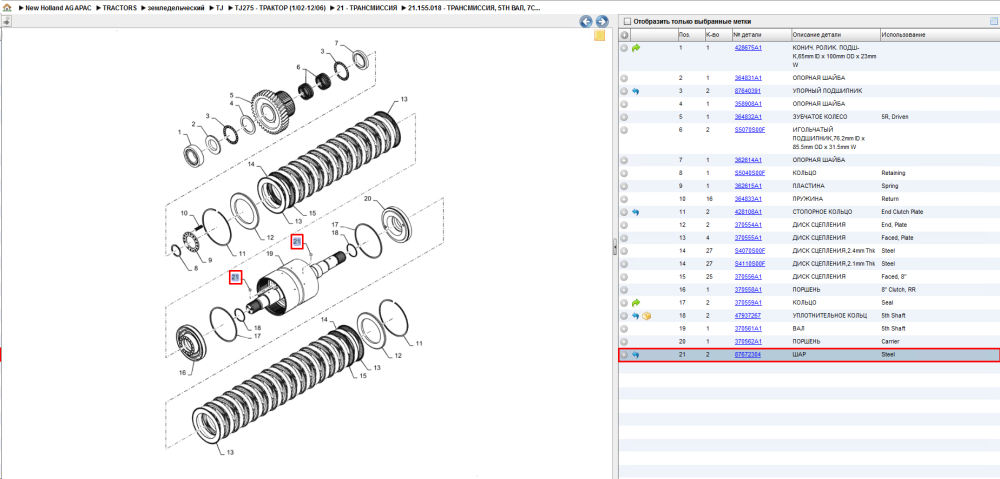
Task: Go to previous diagram with left arrow
Action: tap(586, 21)
